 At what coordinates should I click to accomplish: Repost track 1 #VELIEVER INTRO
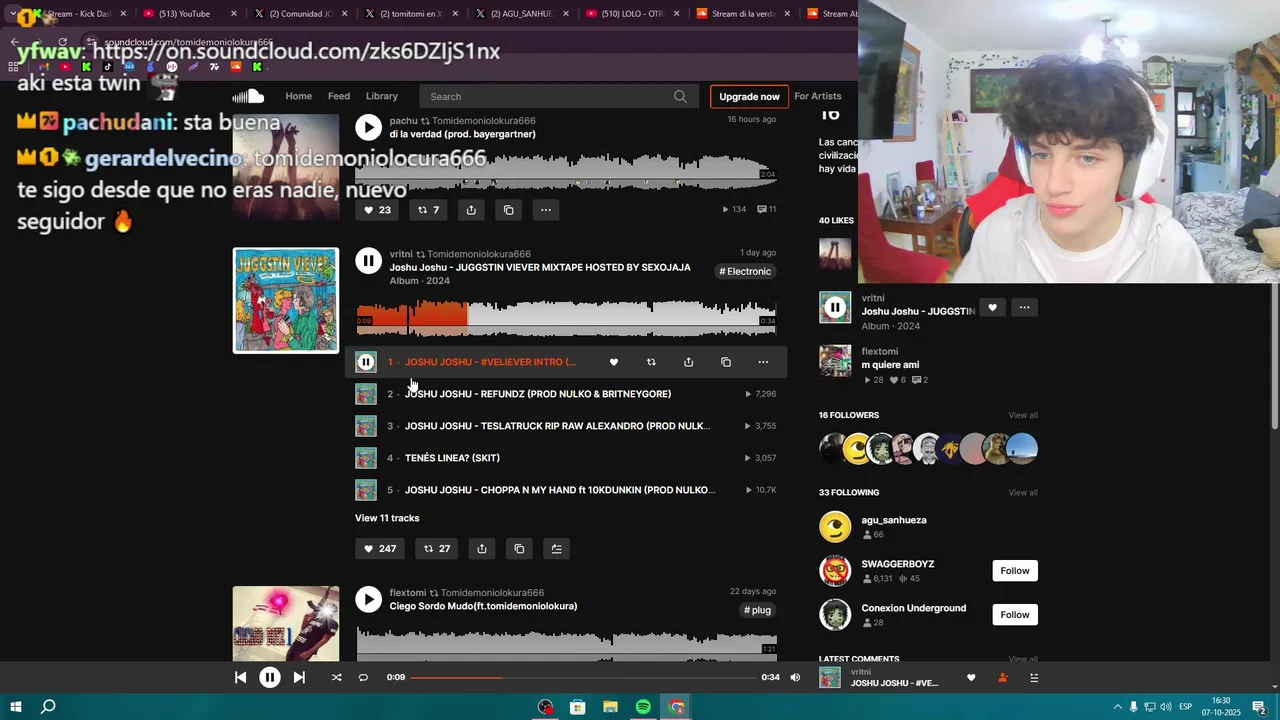651,362
